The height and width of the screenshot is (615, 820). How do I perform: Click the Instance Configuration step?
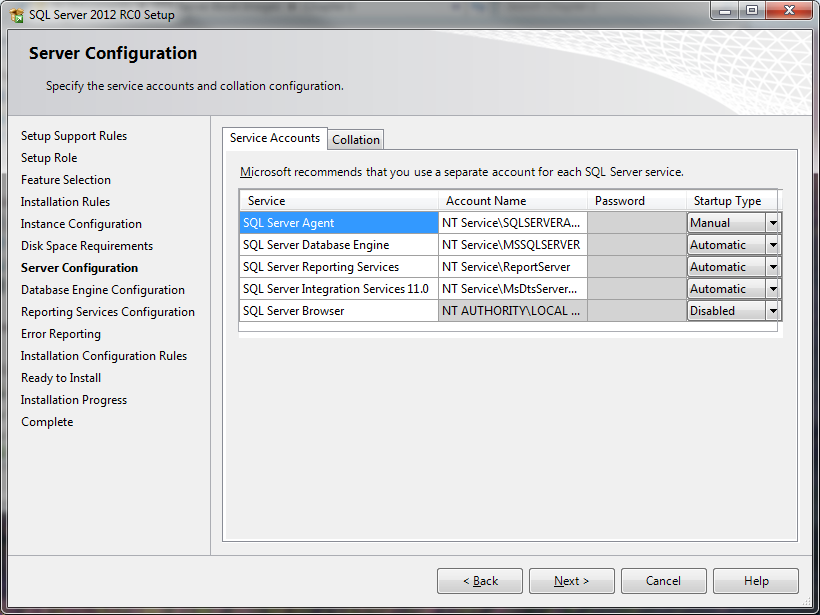[81, 224]
